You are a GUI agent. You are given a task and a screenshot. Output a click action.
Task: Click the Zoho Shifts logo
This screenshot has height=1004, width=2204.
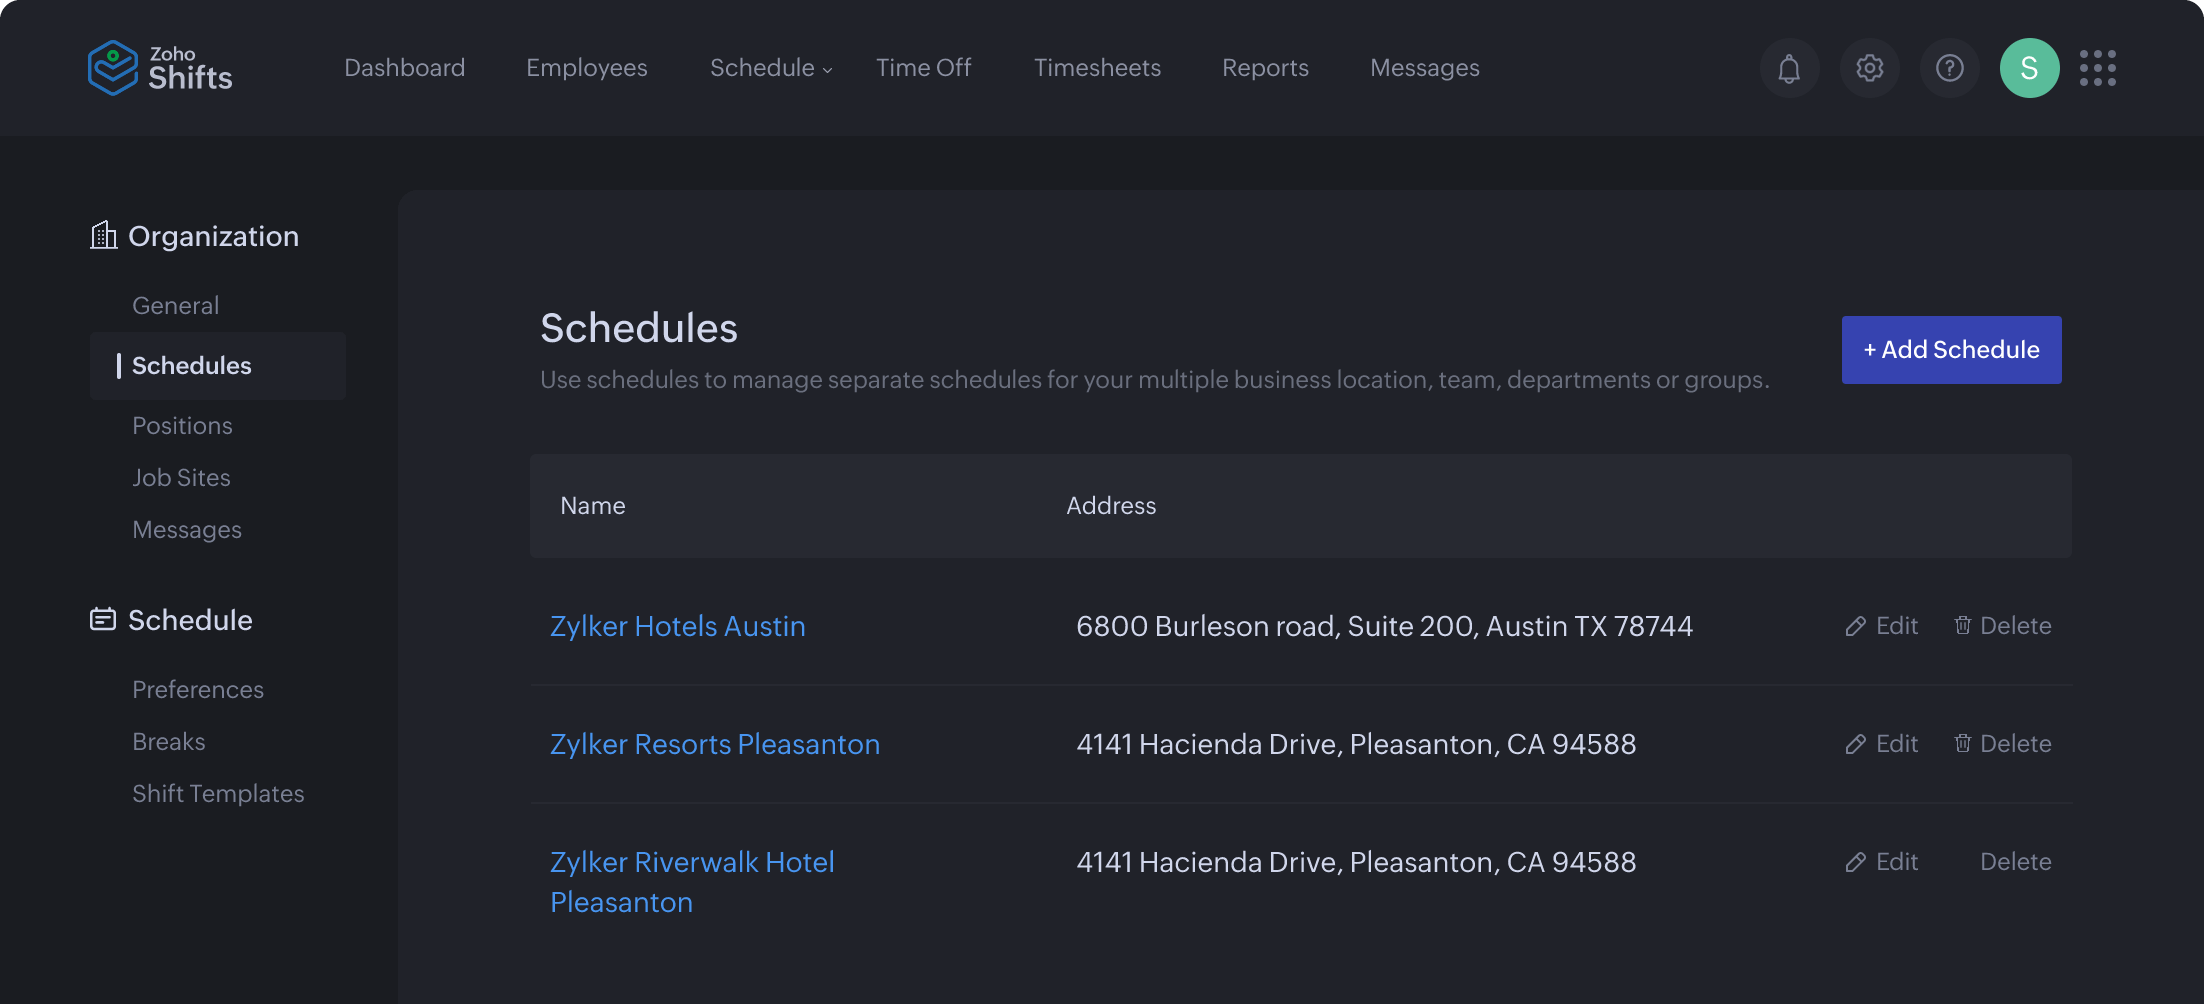[x=160, y=67]
